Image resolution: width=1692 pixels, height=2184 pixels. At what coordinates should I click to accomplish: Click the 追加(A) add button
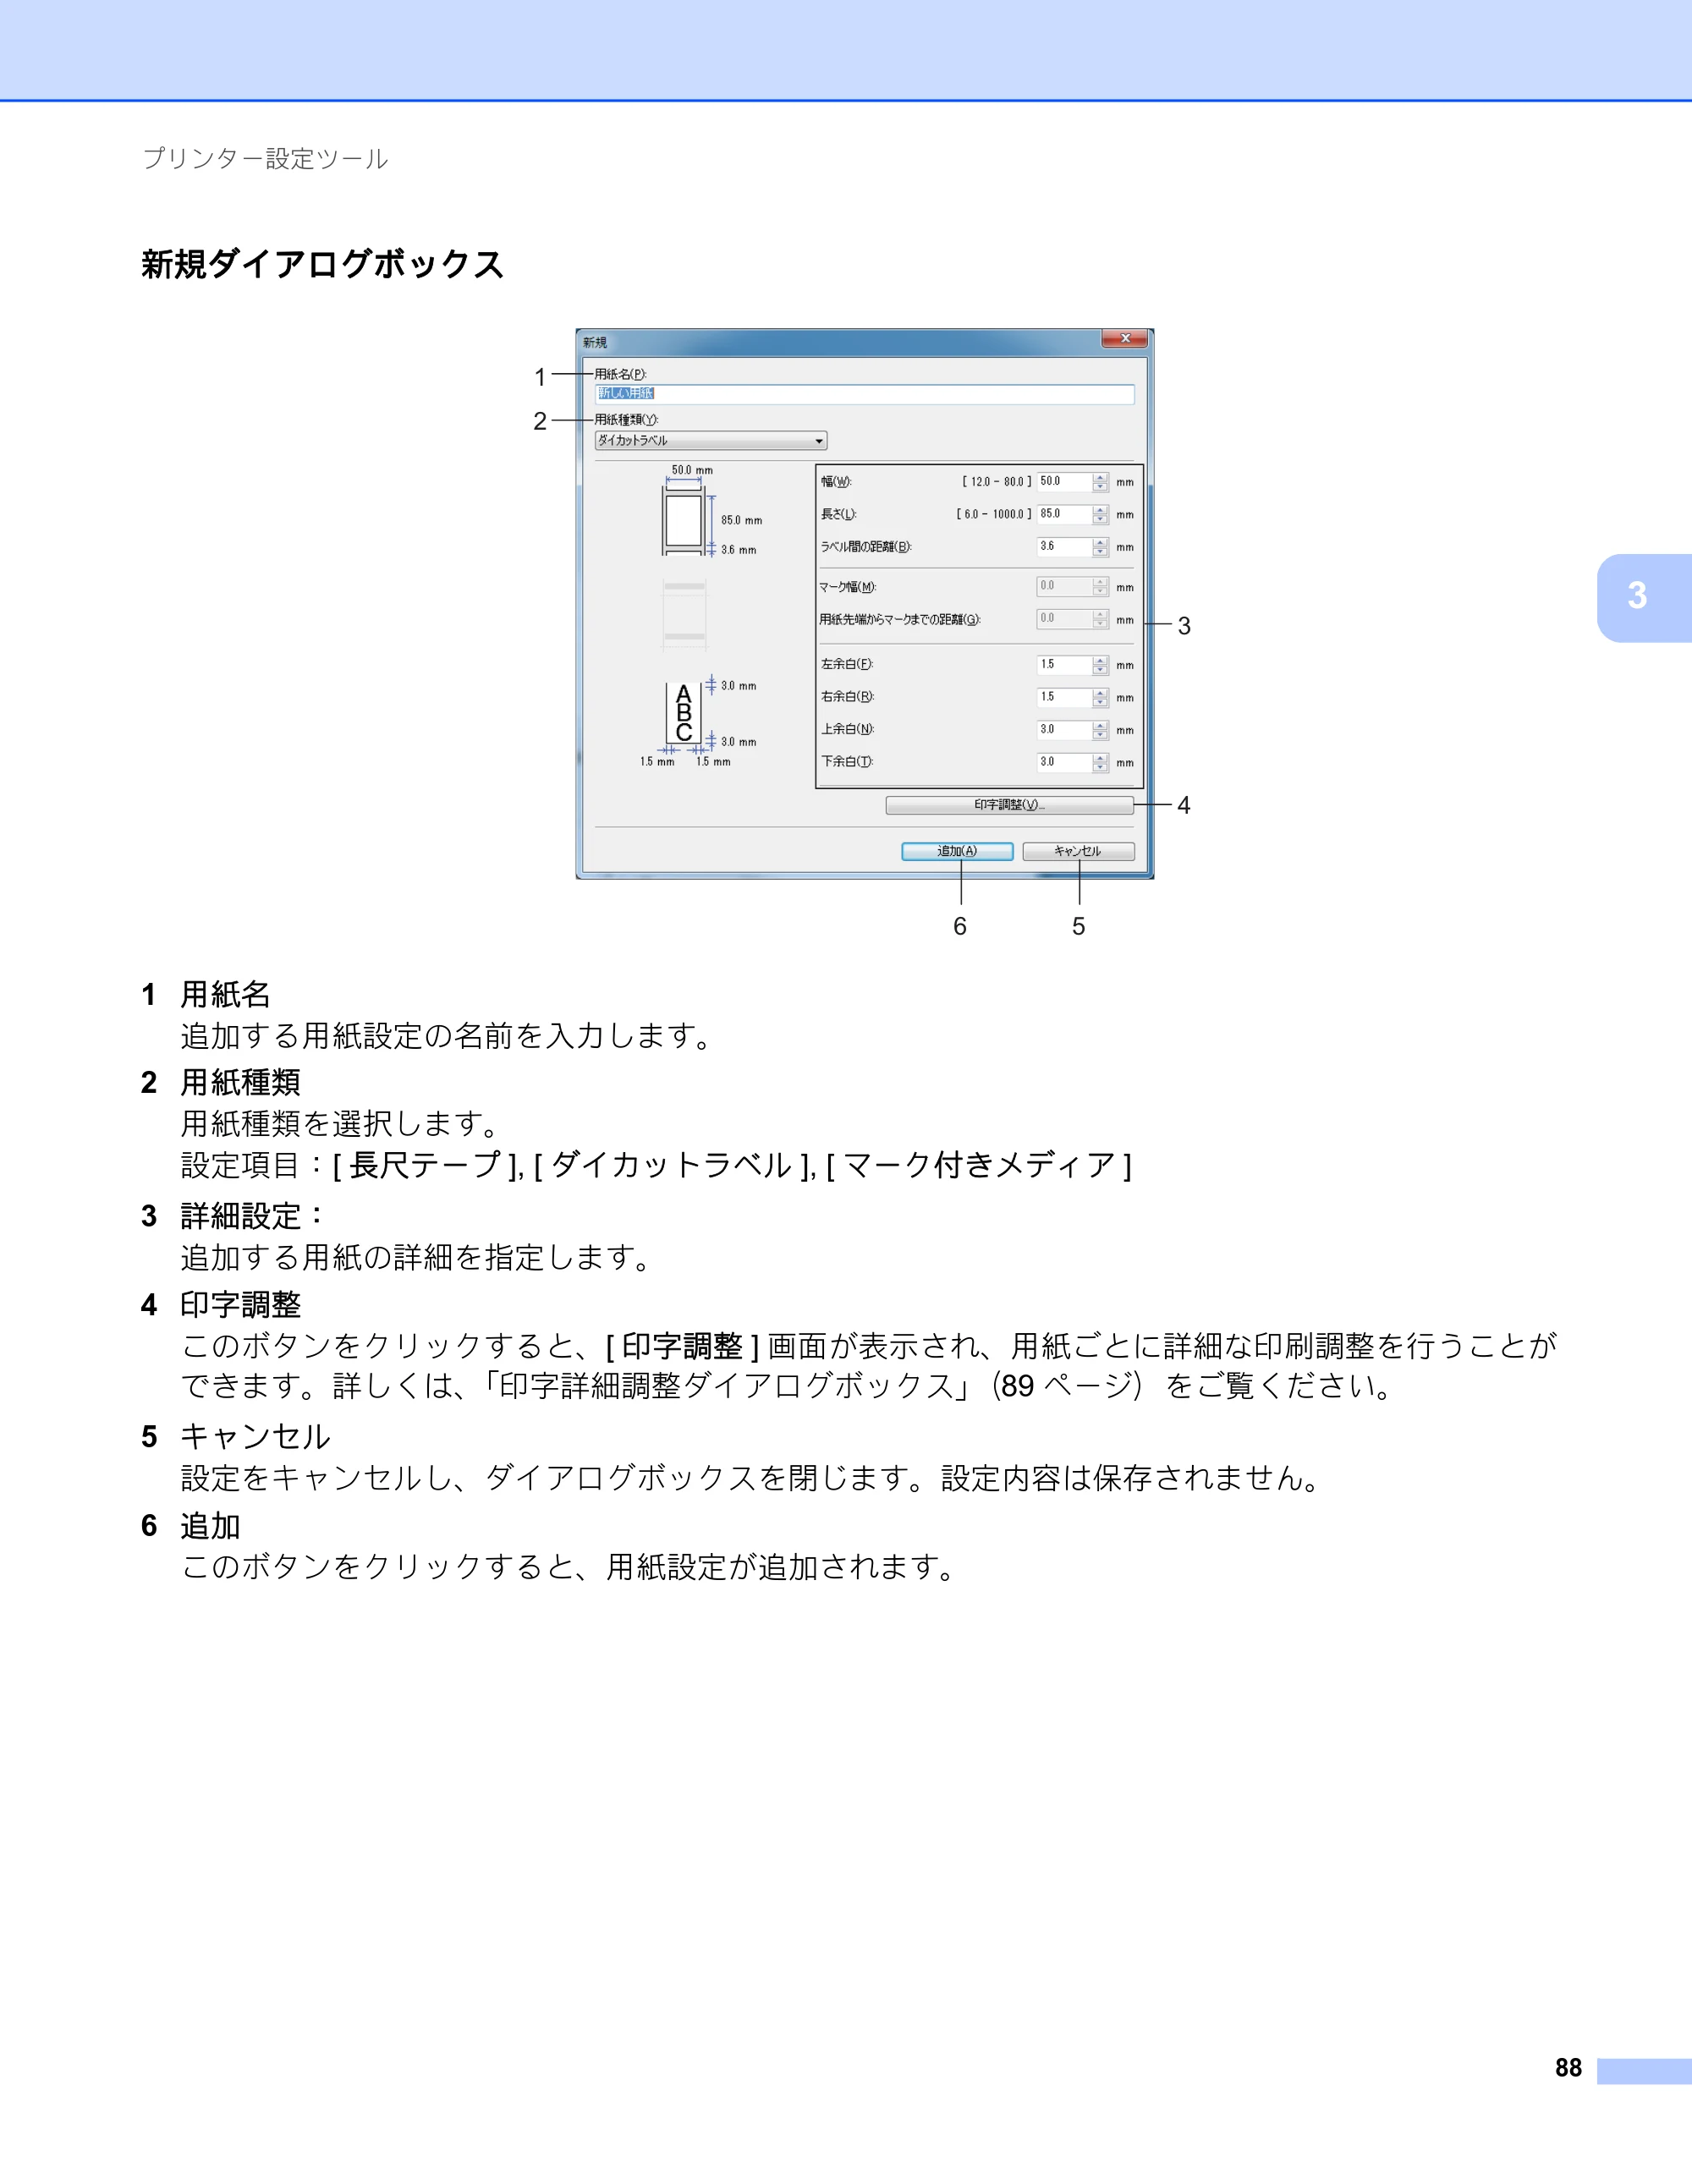[x=957, y=851]
